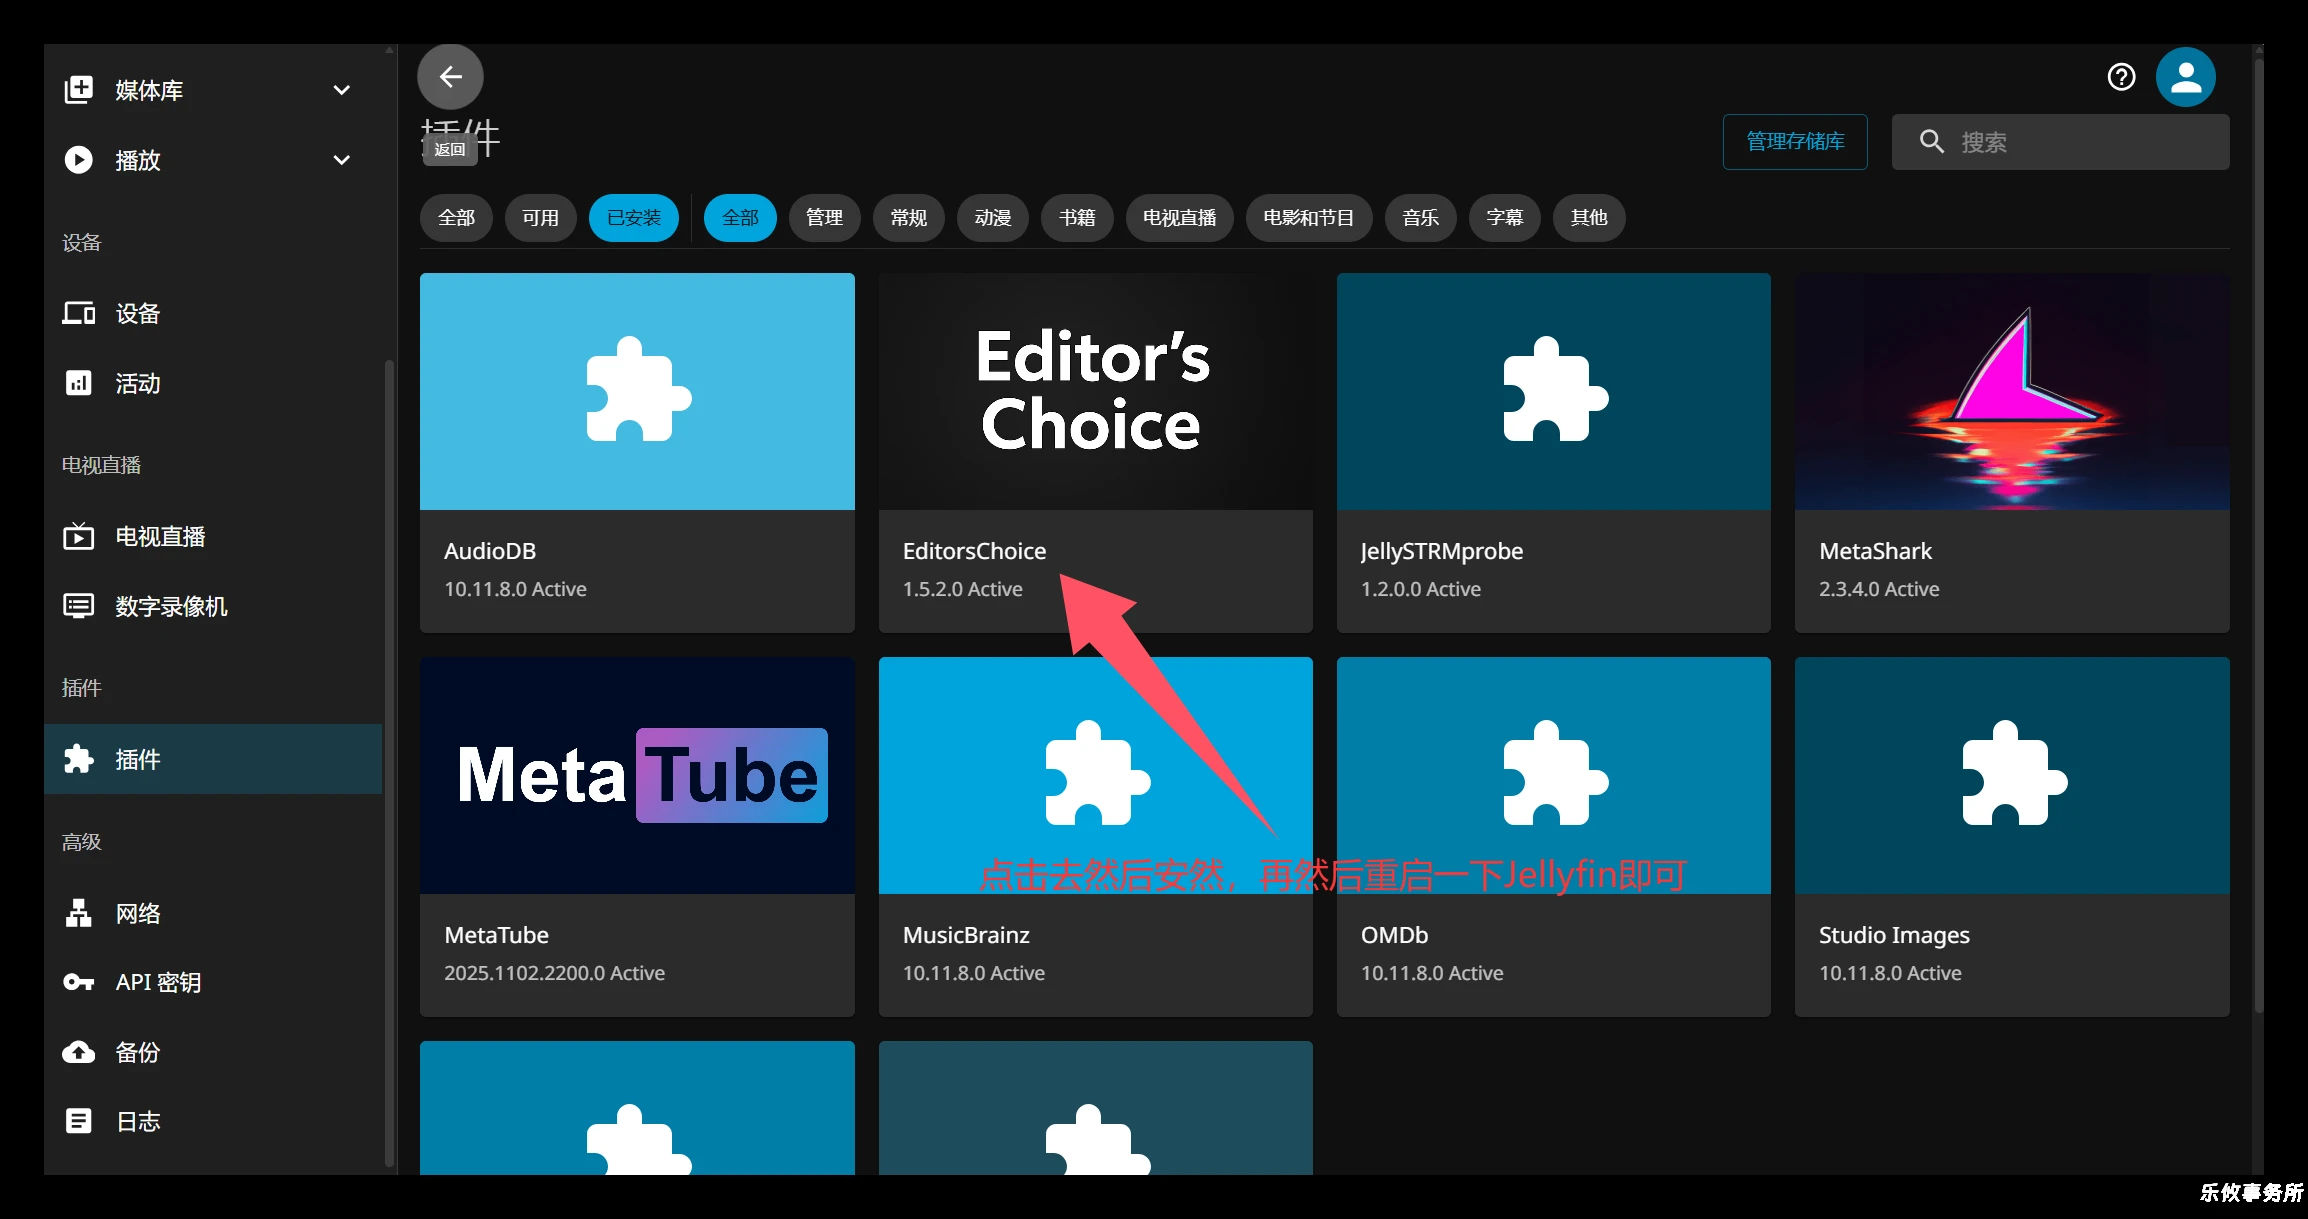Click the plugin search field
This screenshot has width=2308, height=1219.
[2060, 142]
